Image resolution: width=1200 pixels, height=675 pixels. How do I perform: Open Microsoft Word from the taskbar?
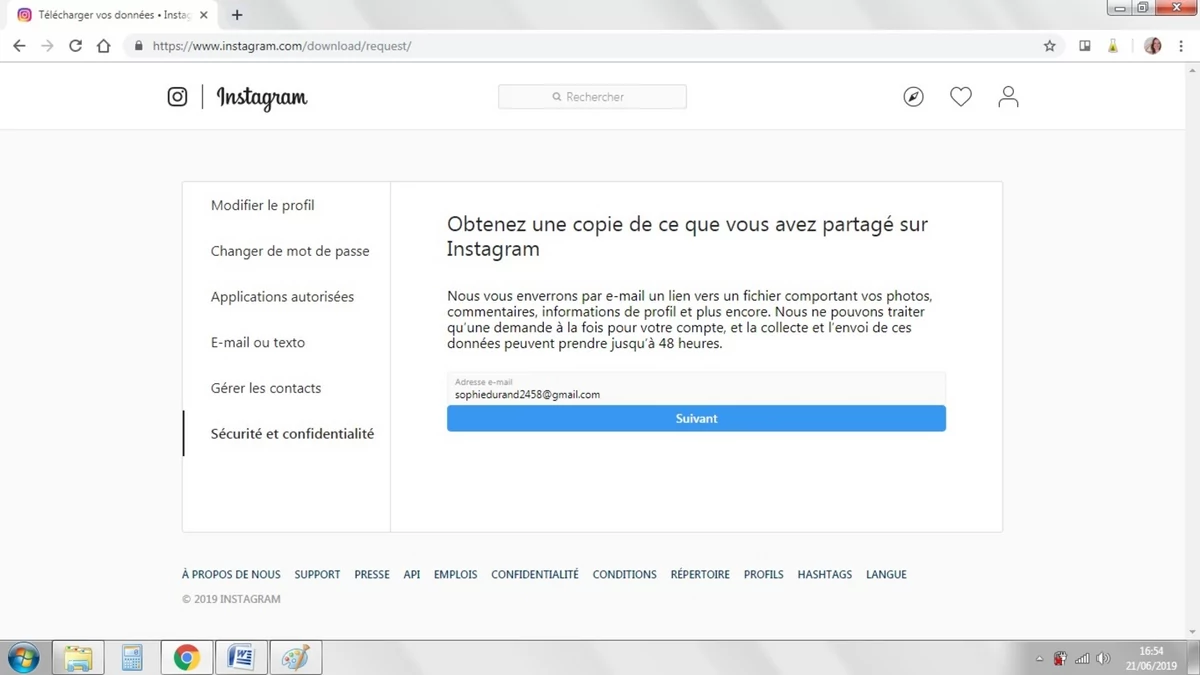coord(241,657)
